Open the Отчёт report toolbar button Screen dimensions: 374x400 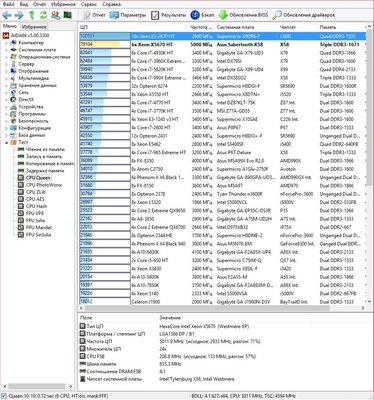point(94,15)
